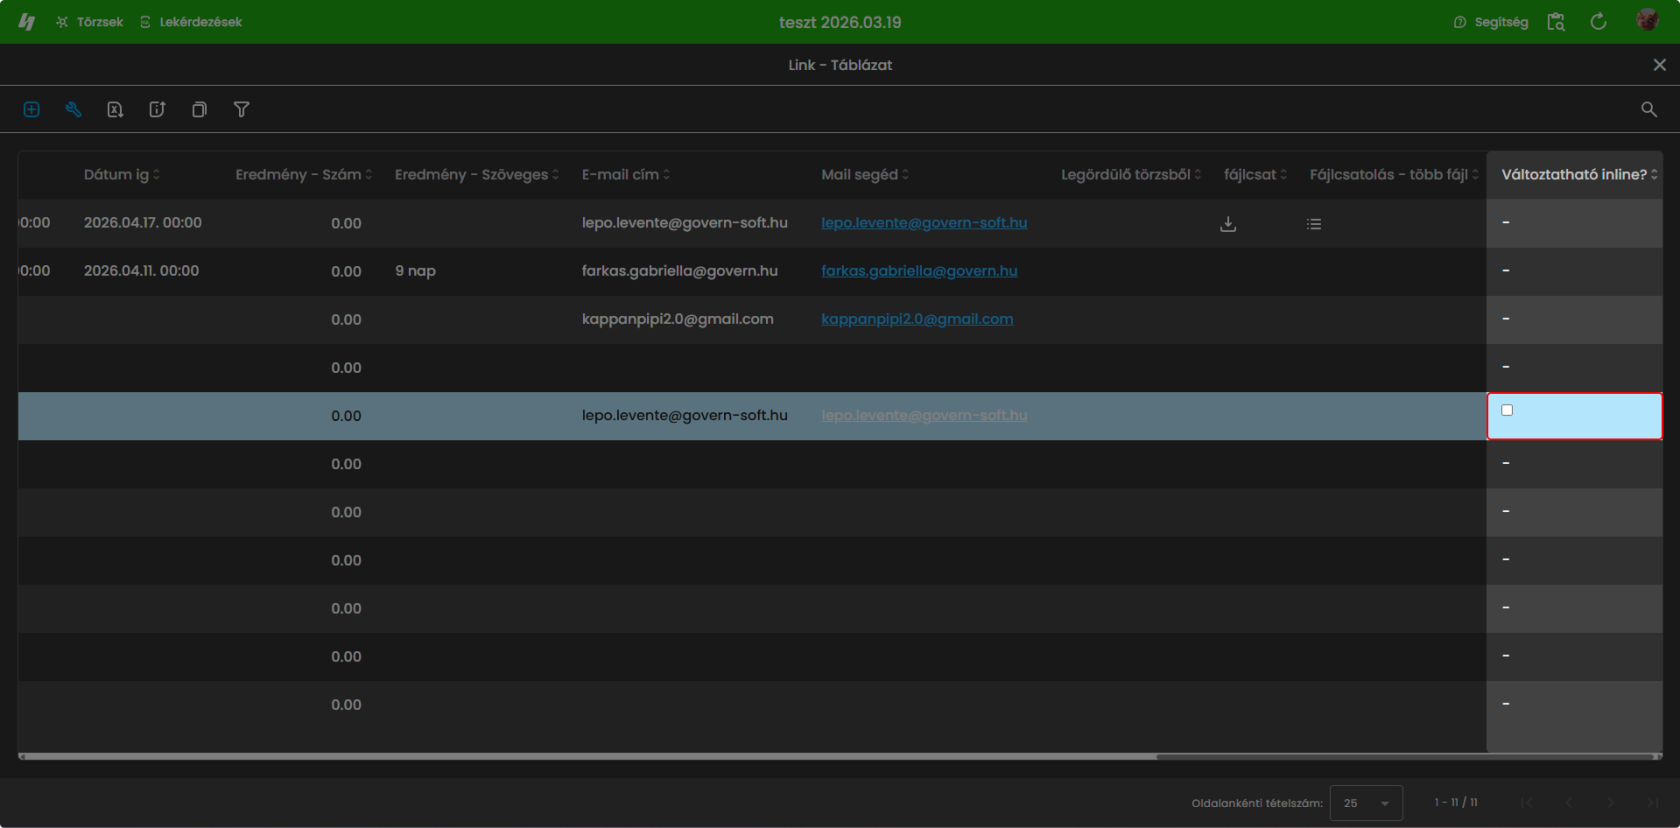Click the add new record plus icon

tap(31, 110)
